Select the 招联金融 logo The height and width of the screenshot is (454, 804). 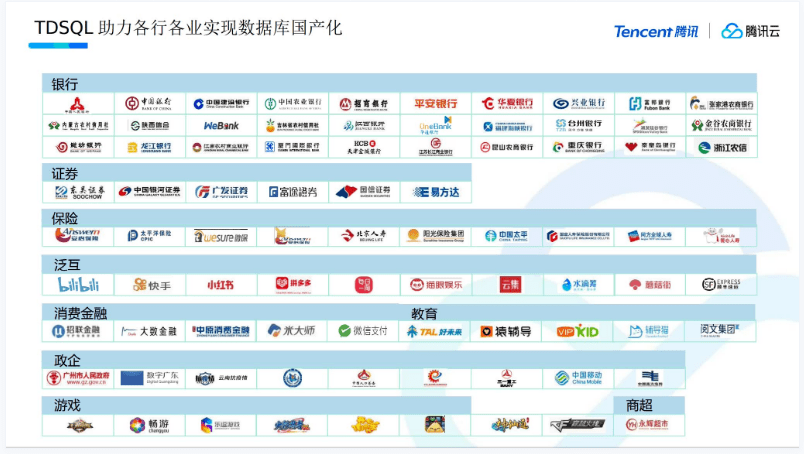tap(76, 331)
